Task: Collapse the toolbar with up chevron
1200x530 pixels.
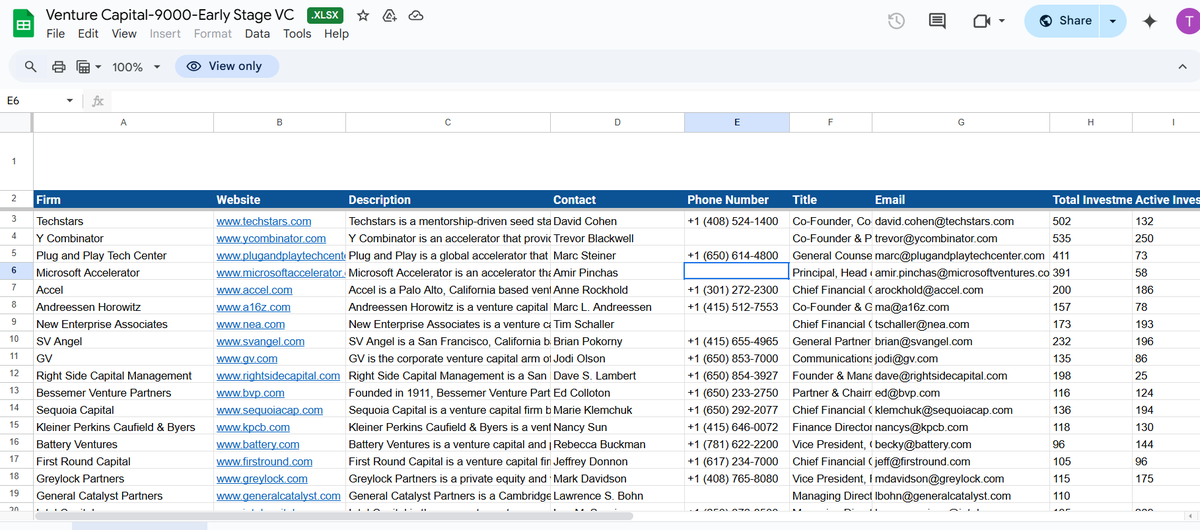Action: tap(1180, 66)
